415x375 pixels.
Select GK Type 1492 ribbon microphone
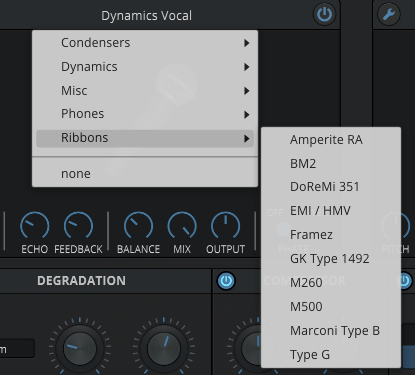click(331, 259)
